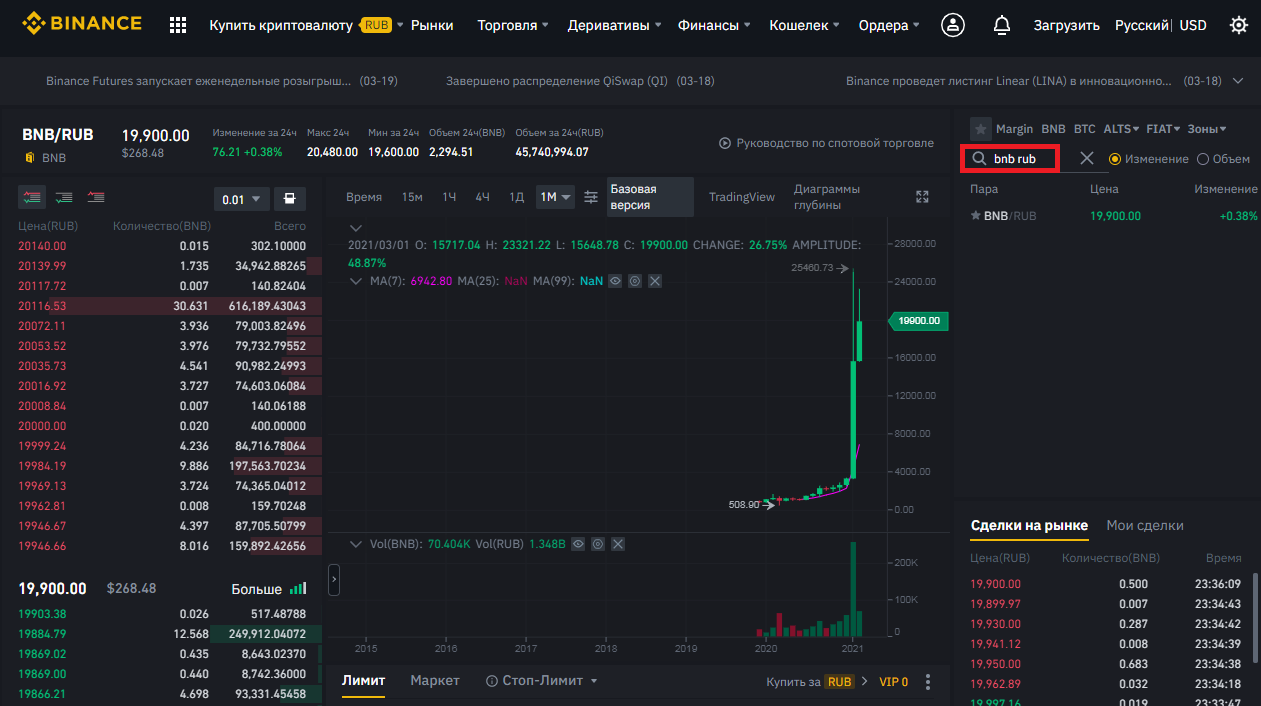
Task: Open the user profile icon
Action: coord(953,25)
